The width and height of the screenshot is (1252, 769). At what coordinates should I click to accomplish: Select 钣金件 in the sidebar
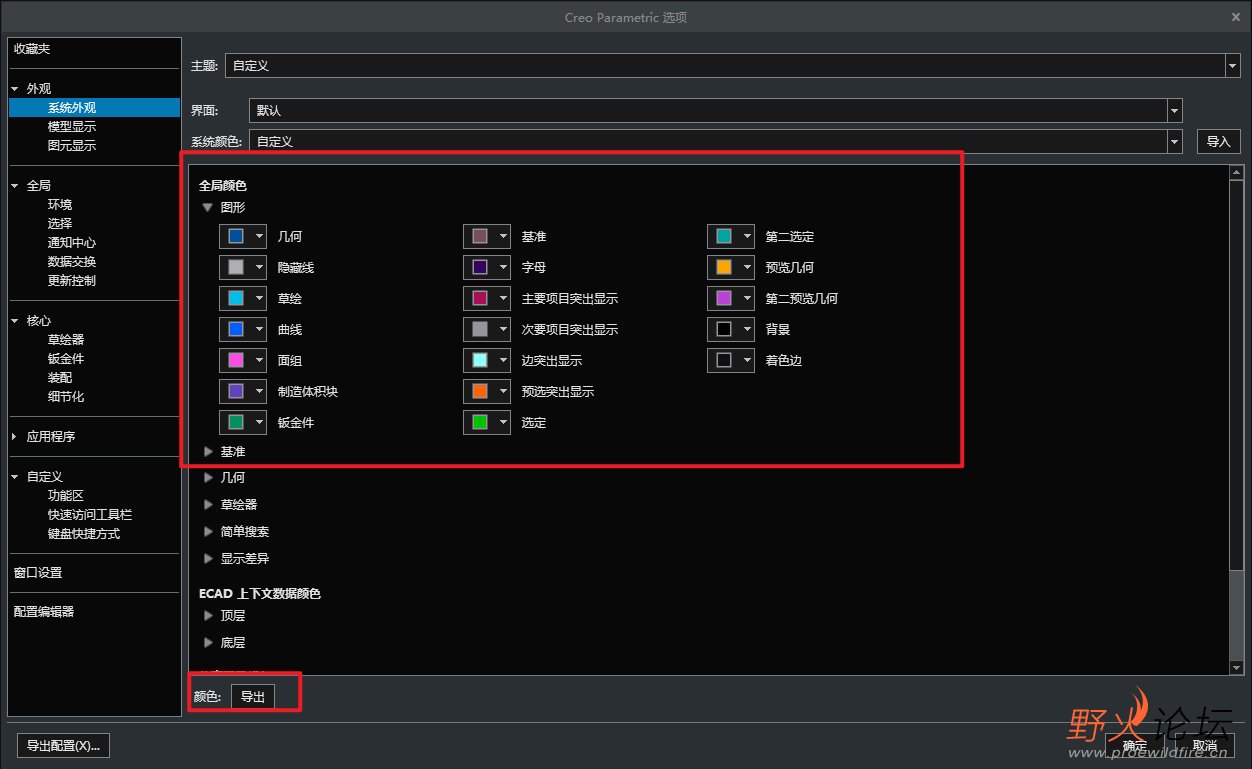[x=66, y=359]
